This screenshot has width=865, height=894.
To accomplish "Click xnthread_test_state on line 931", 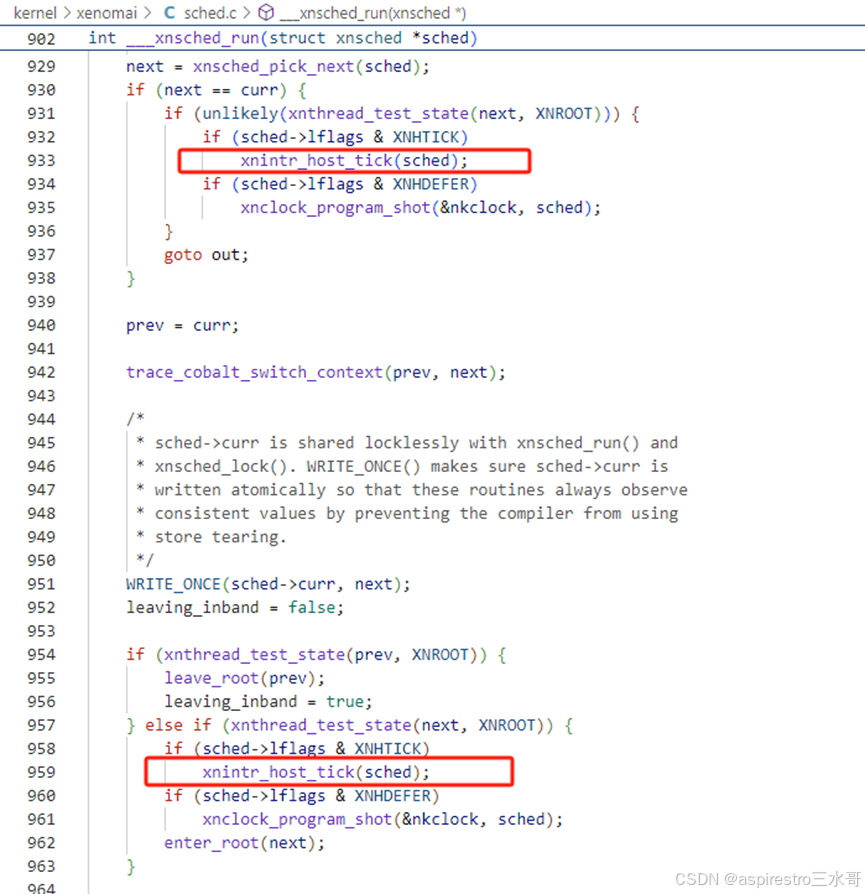I will pyautogui.click(x=378, y=113).
